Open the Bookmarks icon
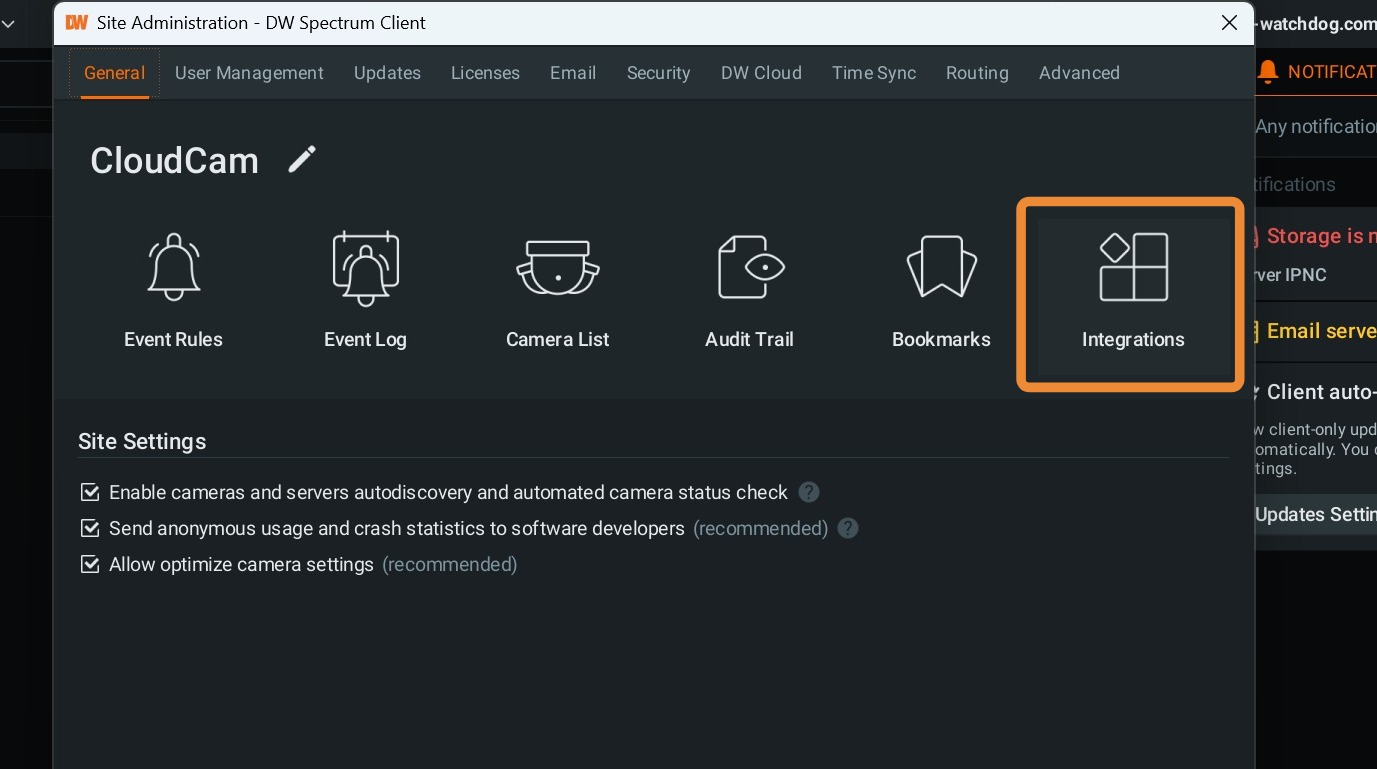The width and height of the screenshot is (1377, 769). coord(941,268)
